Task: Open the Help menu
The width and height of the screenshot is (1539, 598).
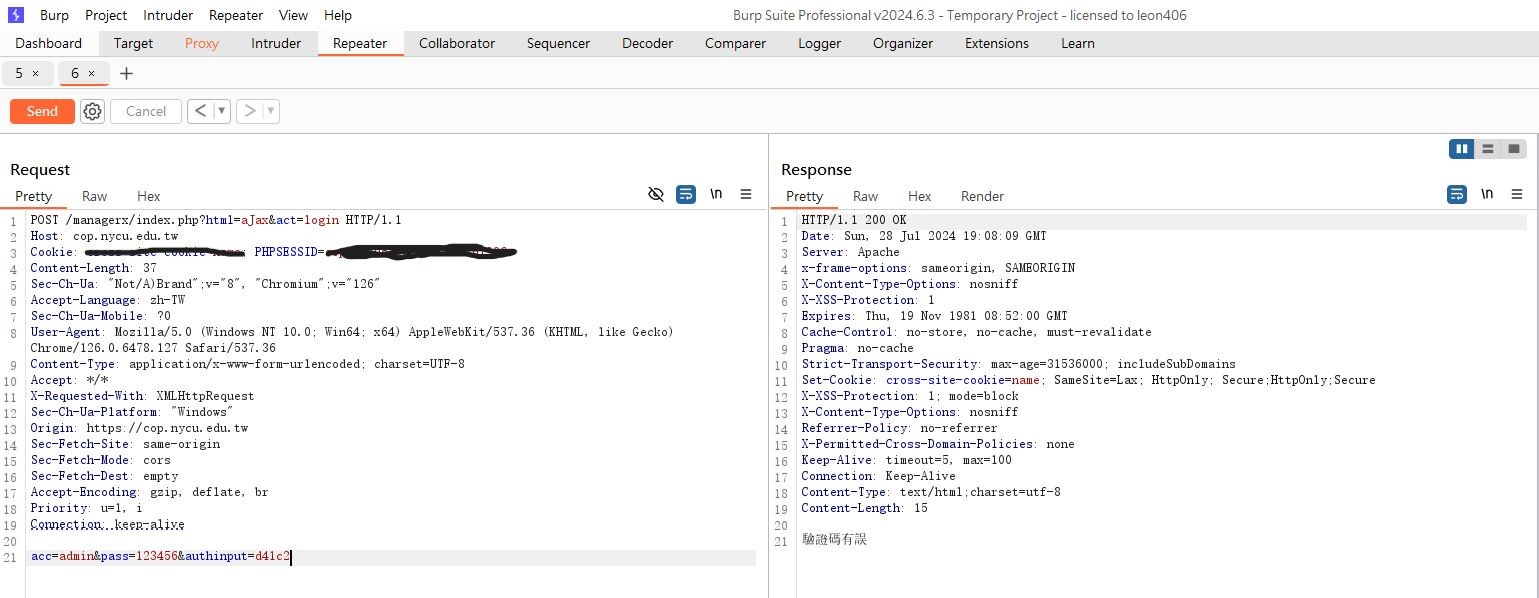Action: (338, 15)
